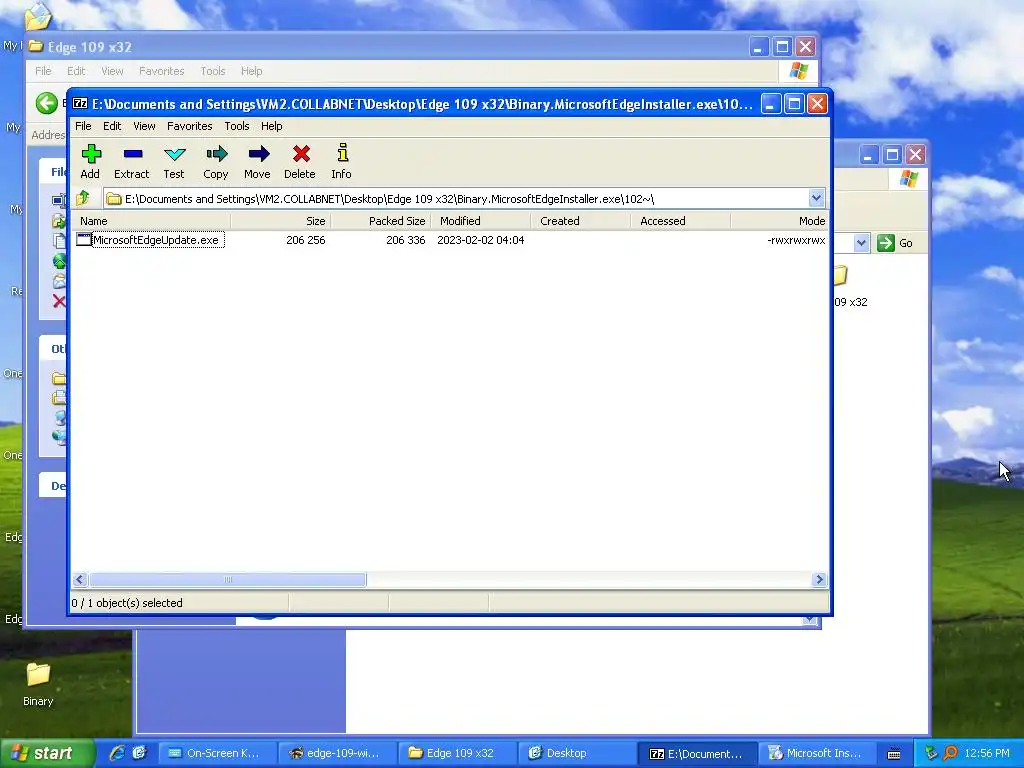This screenshot has width=1024, height=768.
Task: Open Edit menu in Edge 109 x32 window
Action: pyautogui.click(x=76, y=71)
